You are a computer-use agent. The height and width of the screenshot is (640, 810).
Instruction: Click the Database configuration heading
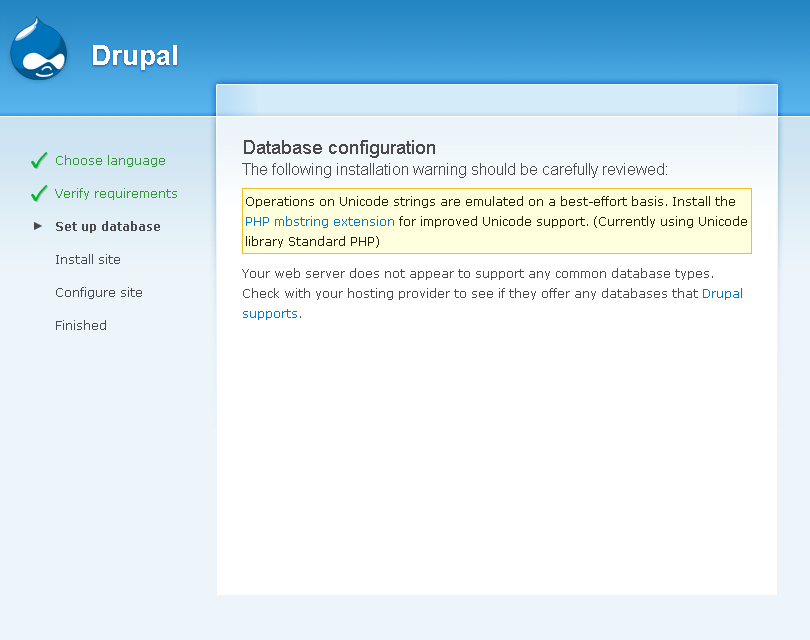[339, 148]
